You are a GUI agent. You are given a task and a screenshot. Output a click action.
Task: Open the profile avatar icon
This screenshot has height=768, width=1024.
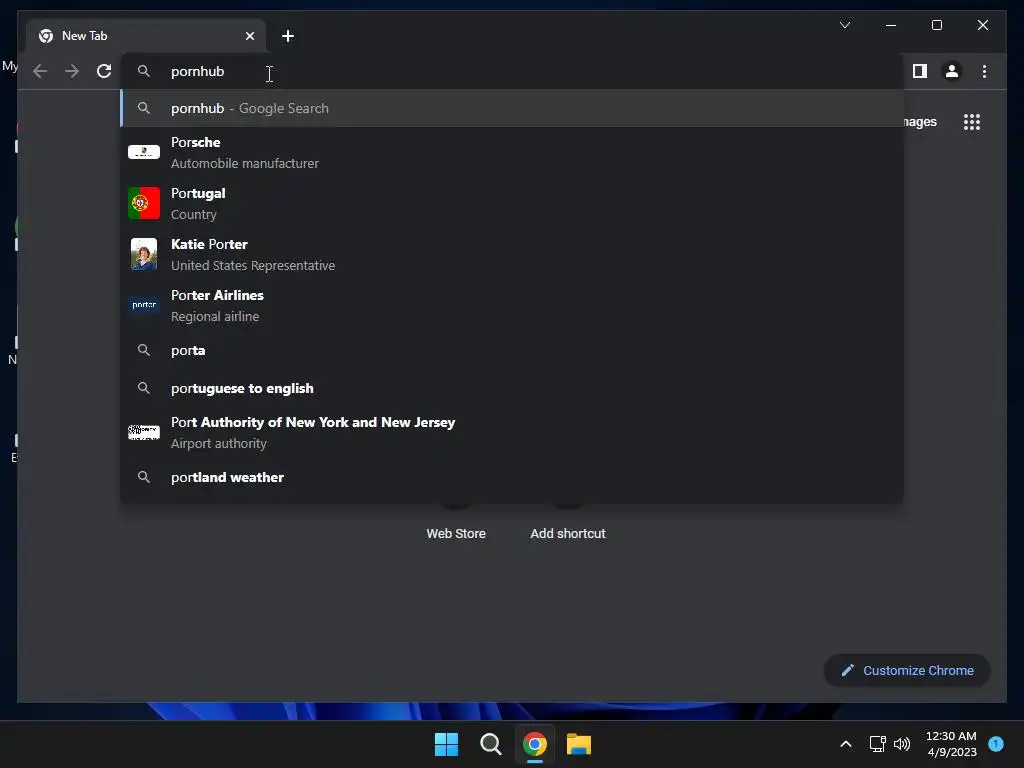(x=952, y=71)
